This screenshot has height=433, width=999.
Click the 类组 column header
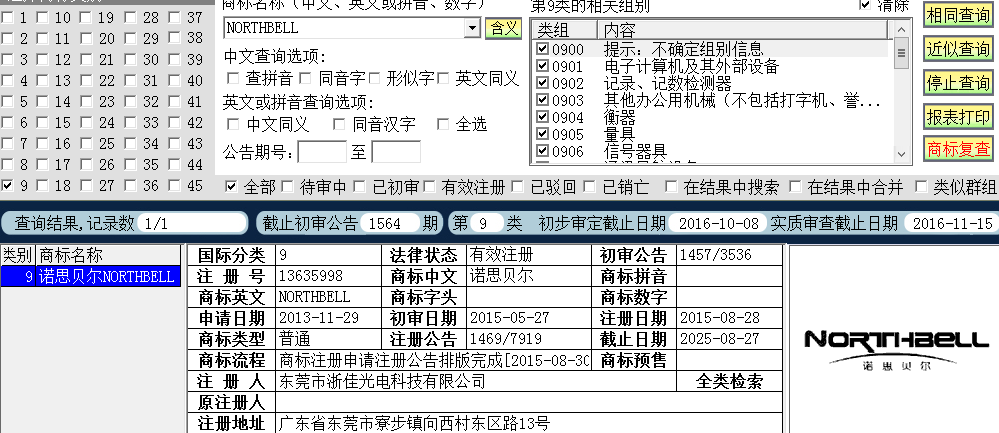(x=565, y=29)
